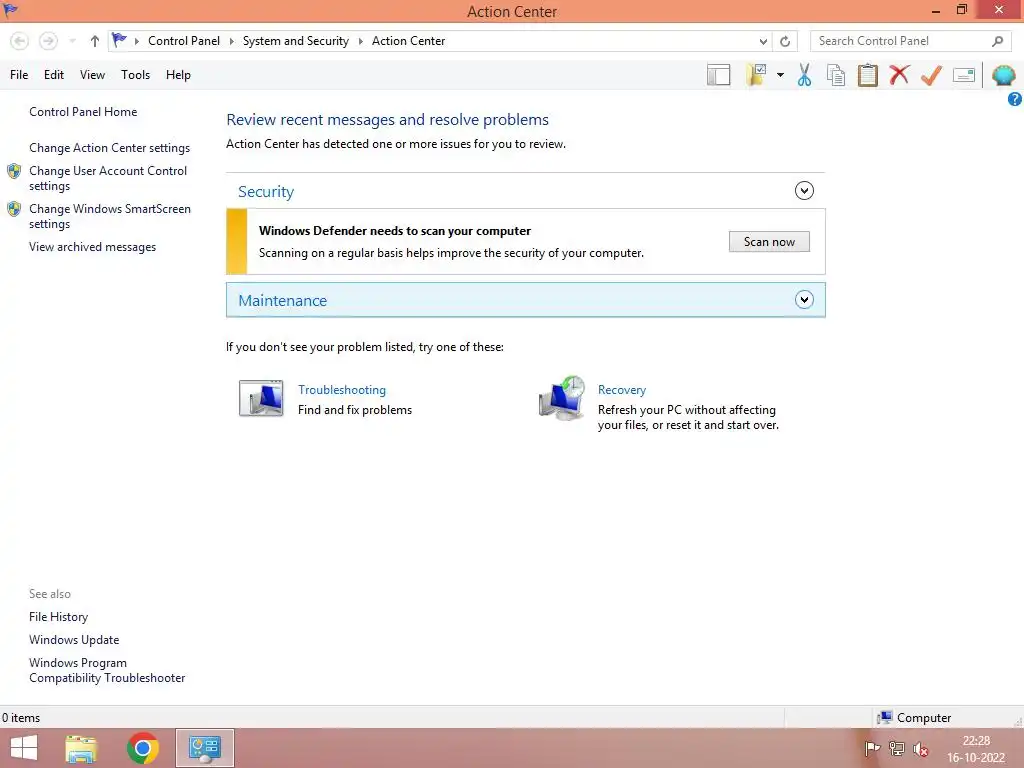
Task: Open the Edit menu
Action: 54,75
